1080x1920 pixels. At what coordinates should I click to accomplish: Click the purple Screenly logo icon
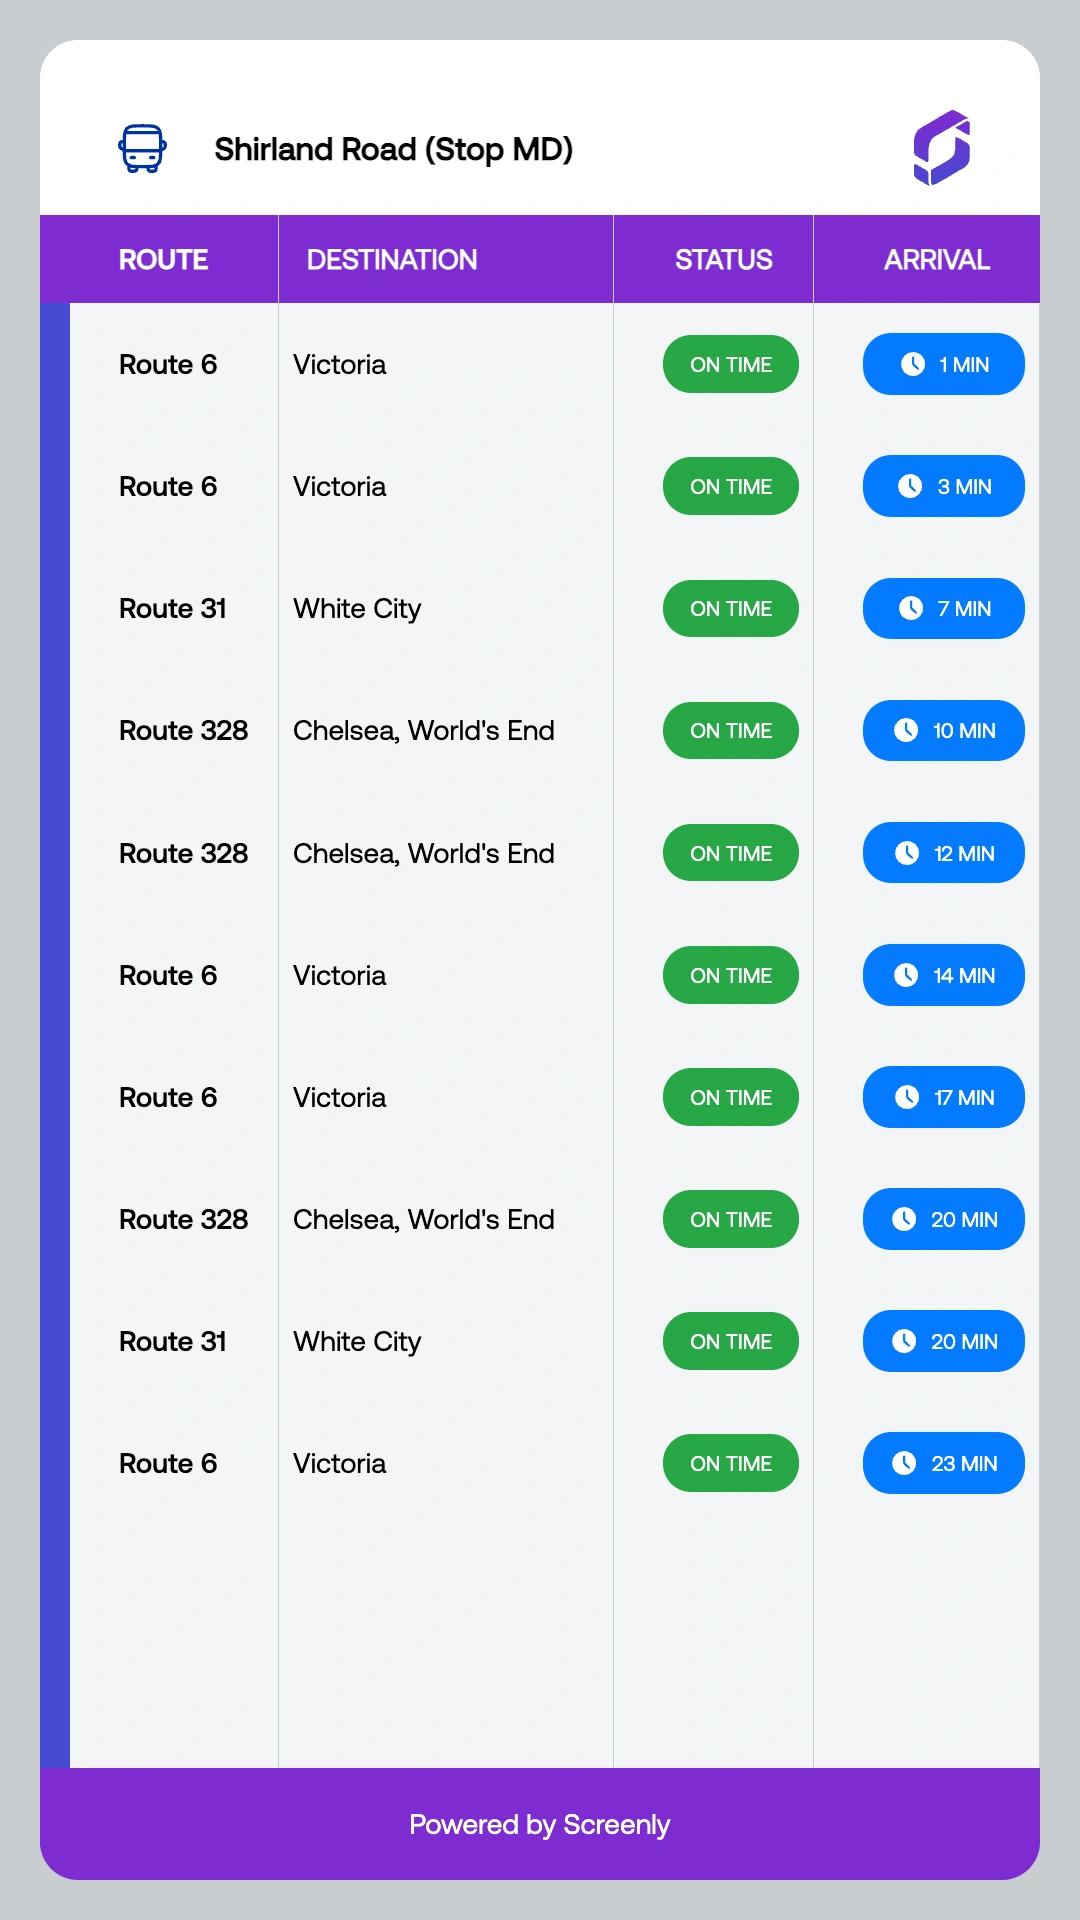tap(942, 148)
